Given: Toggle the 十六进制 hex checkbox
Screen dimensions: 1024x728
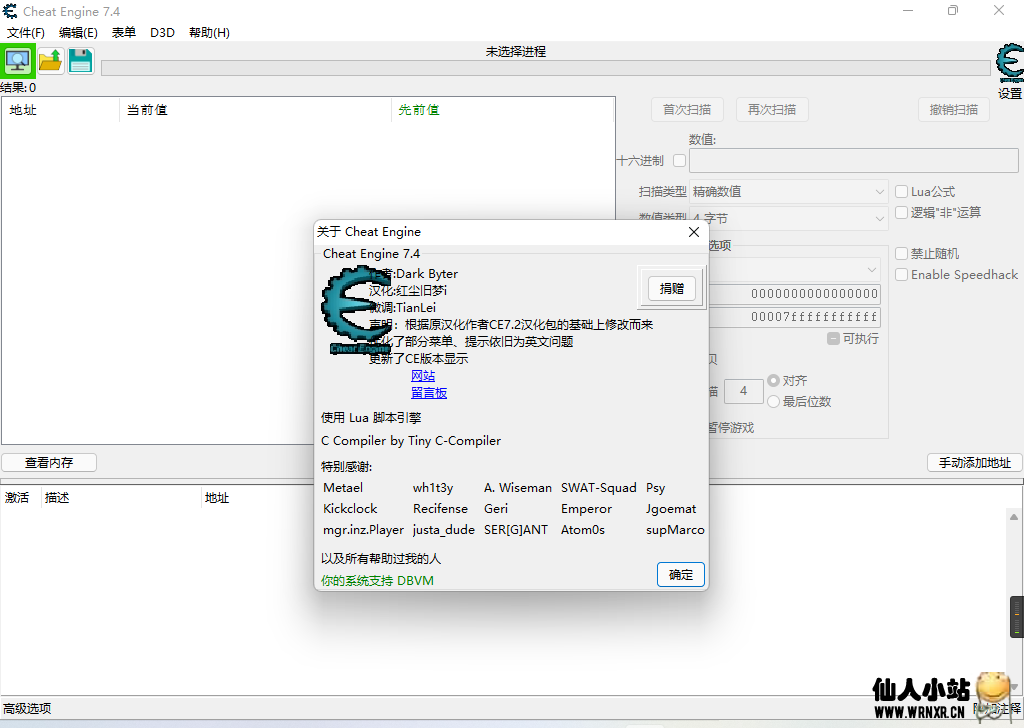Looking at the screenshot, I should (679, 160).
